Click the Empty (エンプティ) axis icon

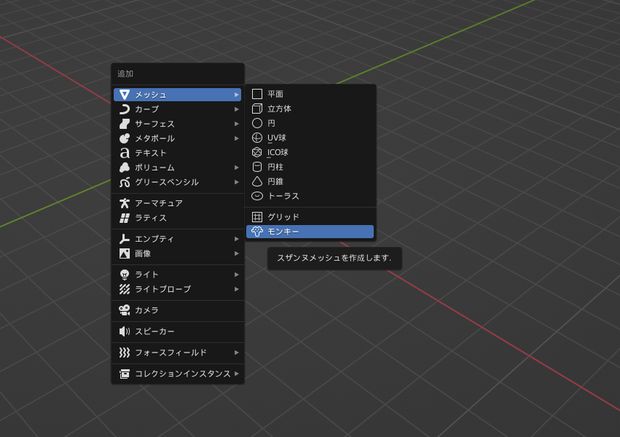coord(125,239)
